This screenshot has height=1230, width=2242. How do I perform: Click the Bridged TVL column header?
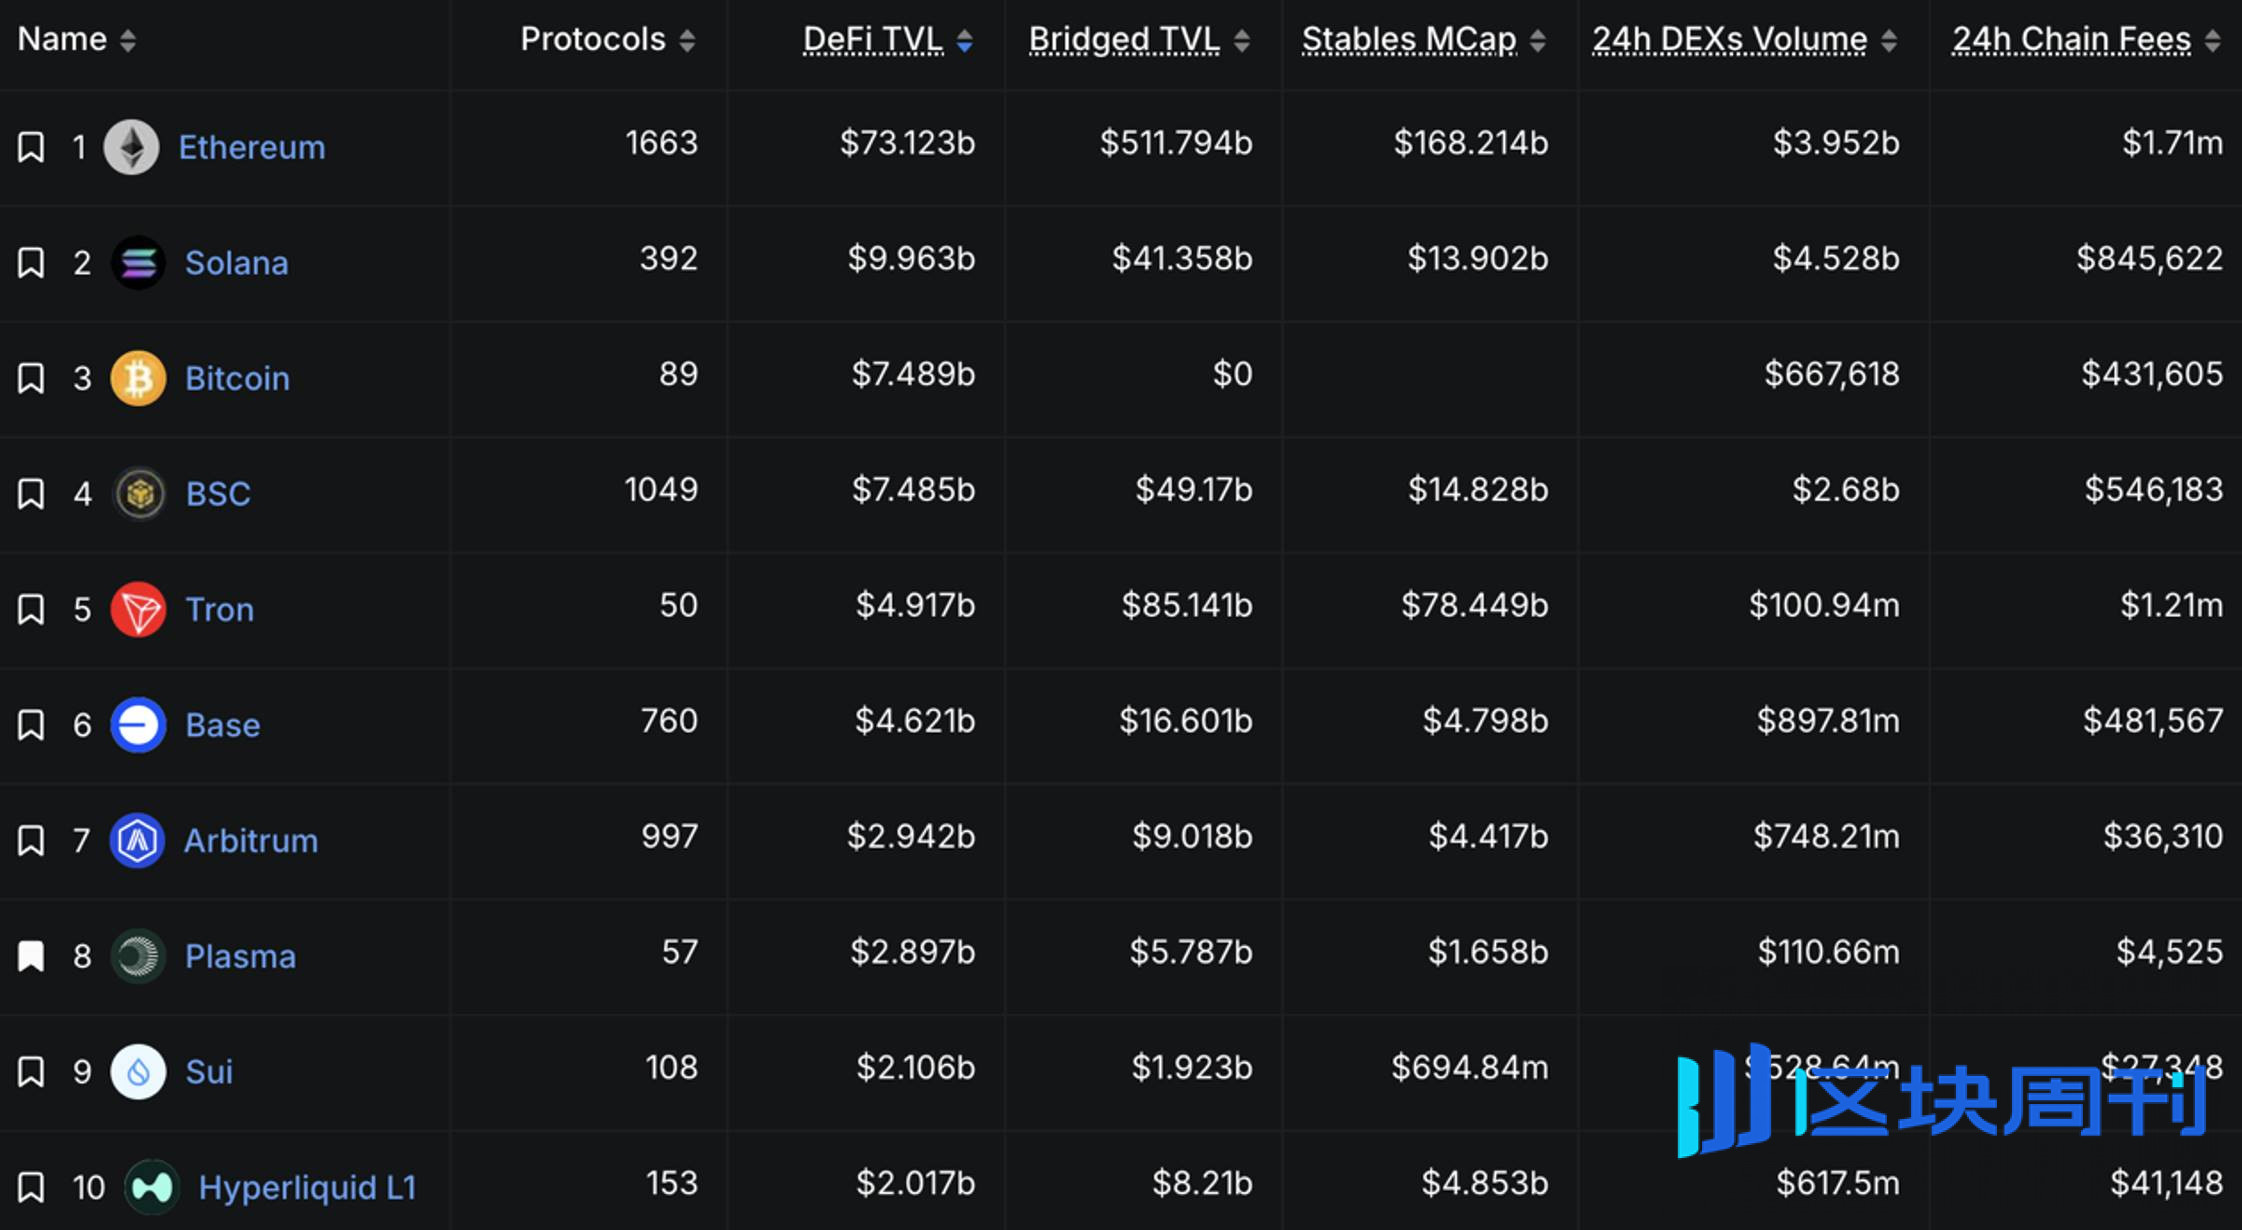(x=1124, y=39)
